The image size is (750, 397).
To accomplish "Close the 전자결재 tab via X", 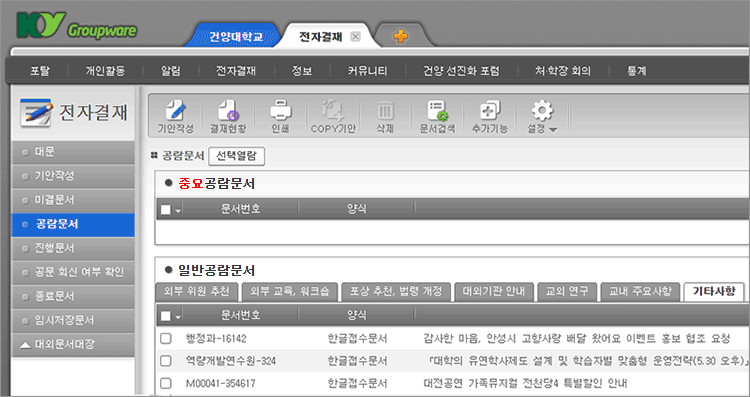I will (355, 36).
